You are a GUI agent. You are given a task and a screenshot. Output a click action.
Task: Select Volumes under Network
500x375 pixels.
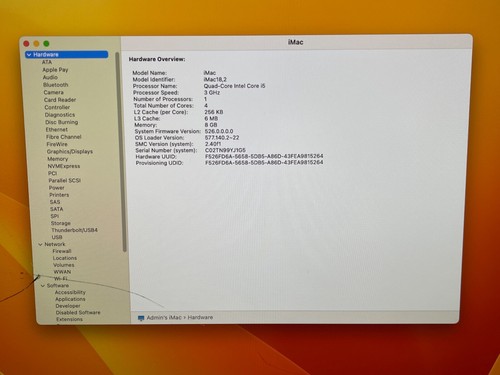click(64, 265)
